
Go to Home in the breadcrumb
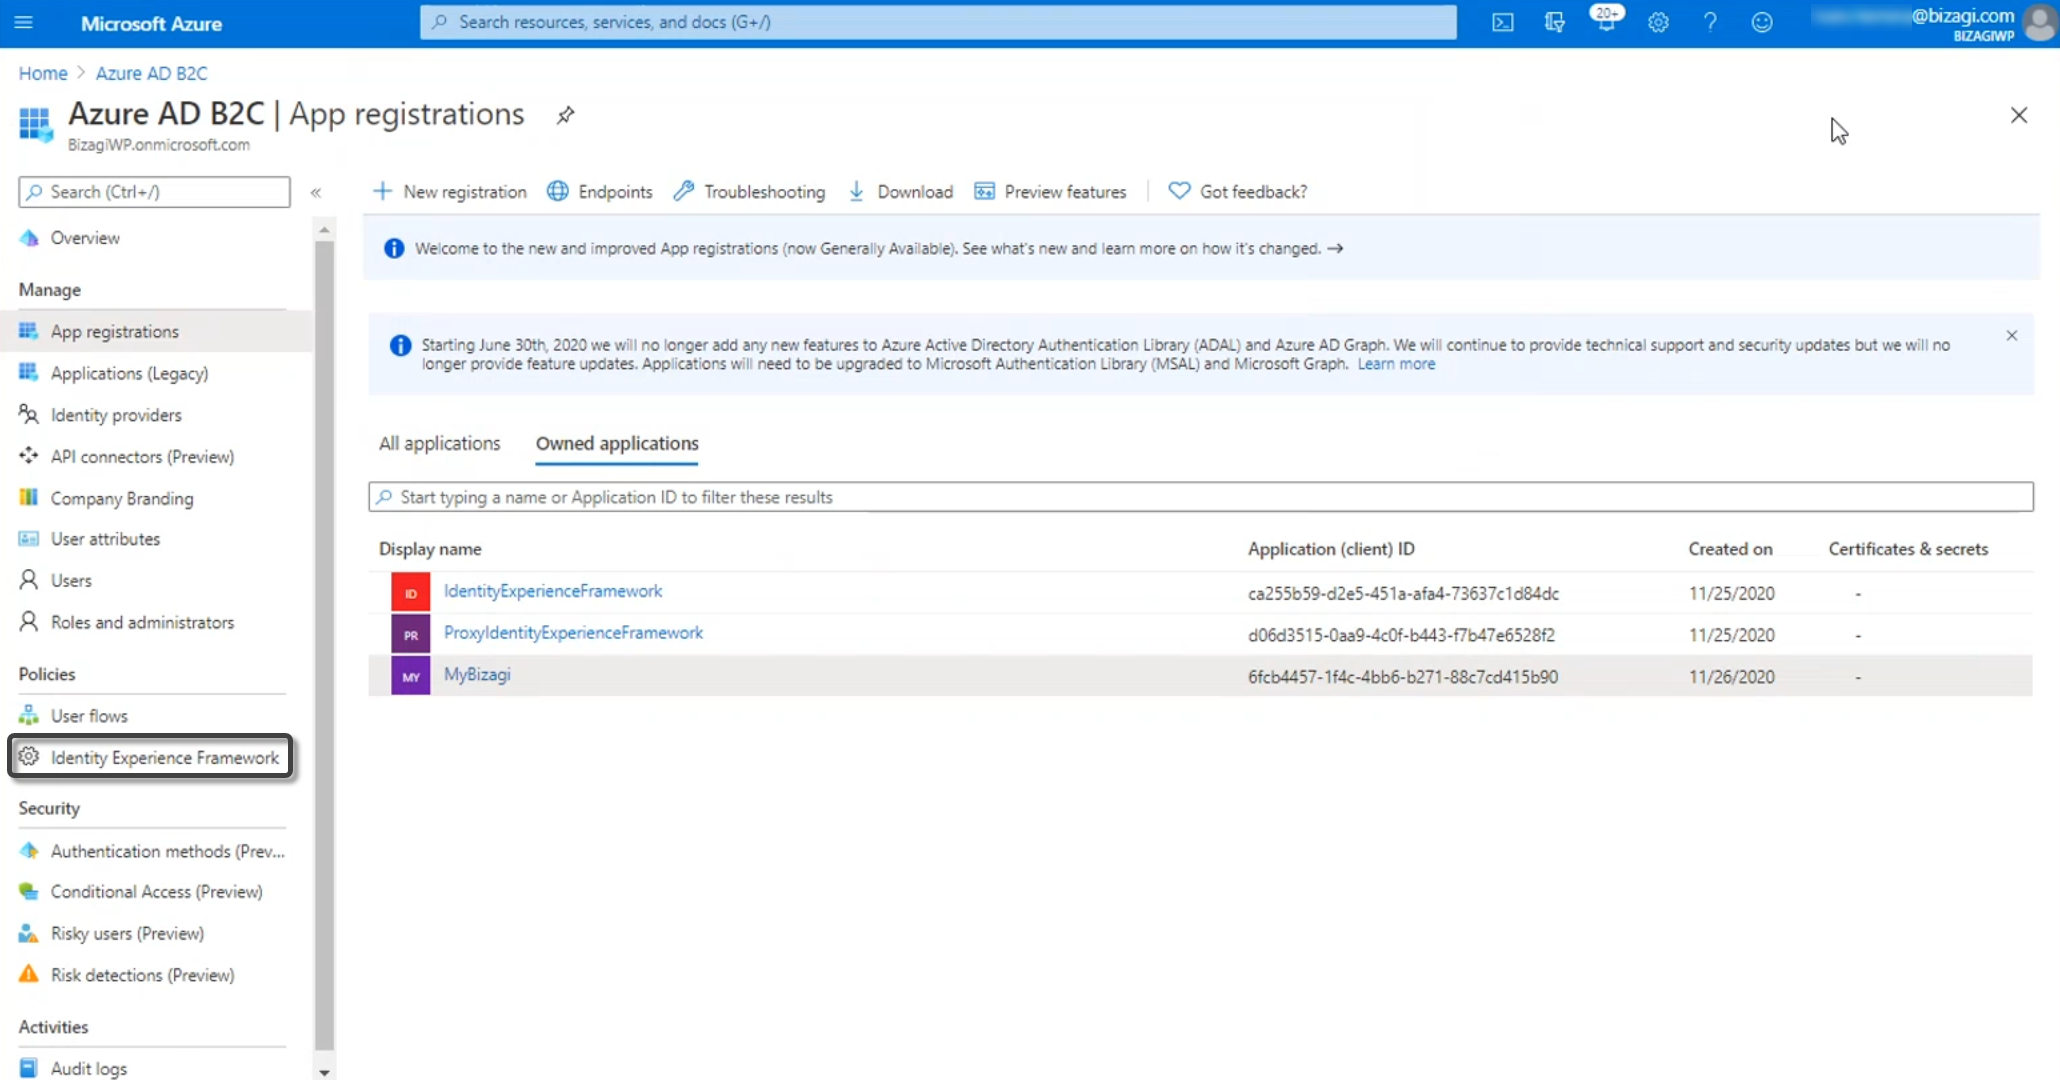[43, 73]
